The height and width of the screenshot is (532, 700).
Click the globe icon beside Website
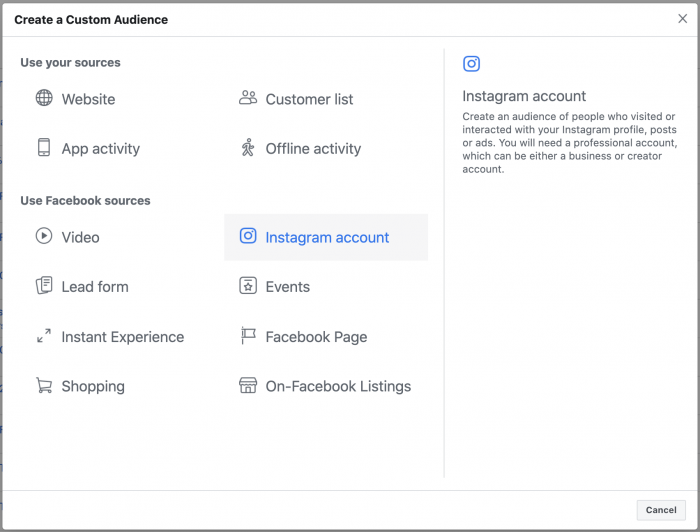point(44,99)
